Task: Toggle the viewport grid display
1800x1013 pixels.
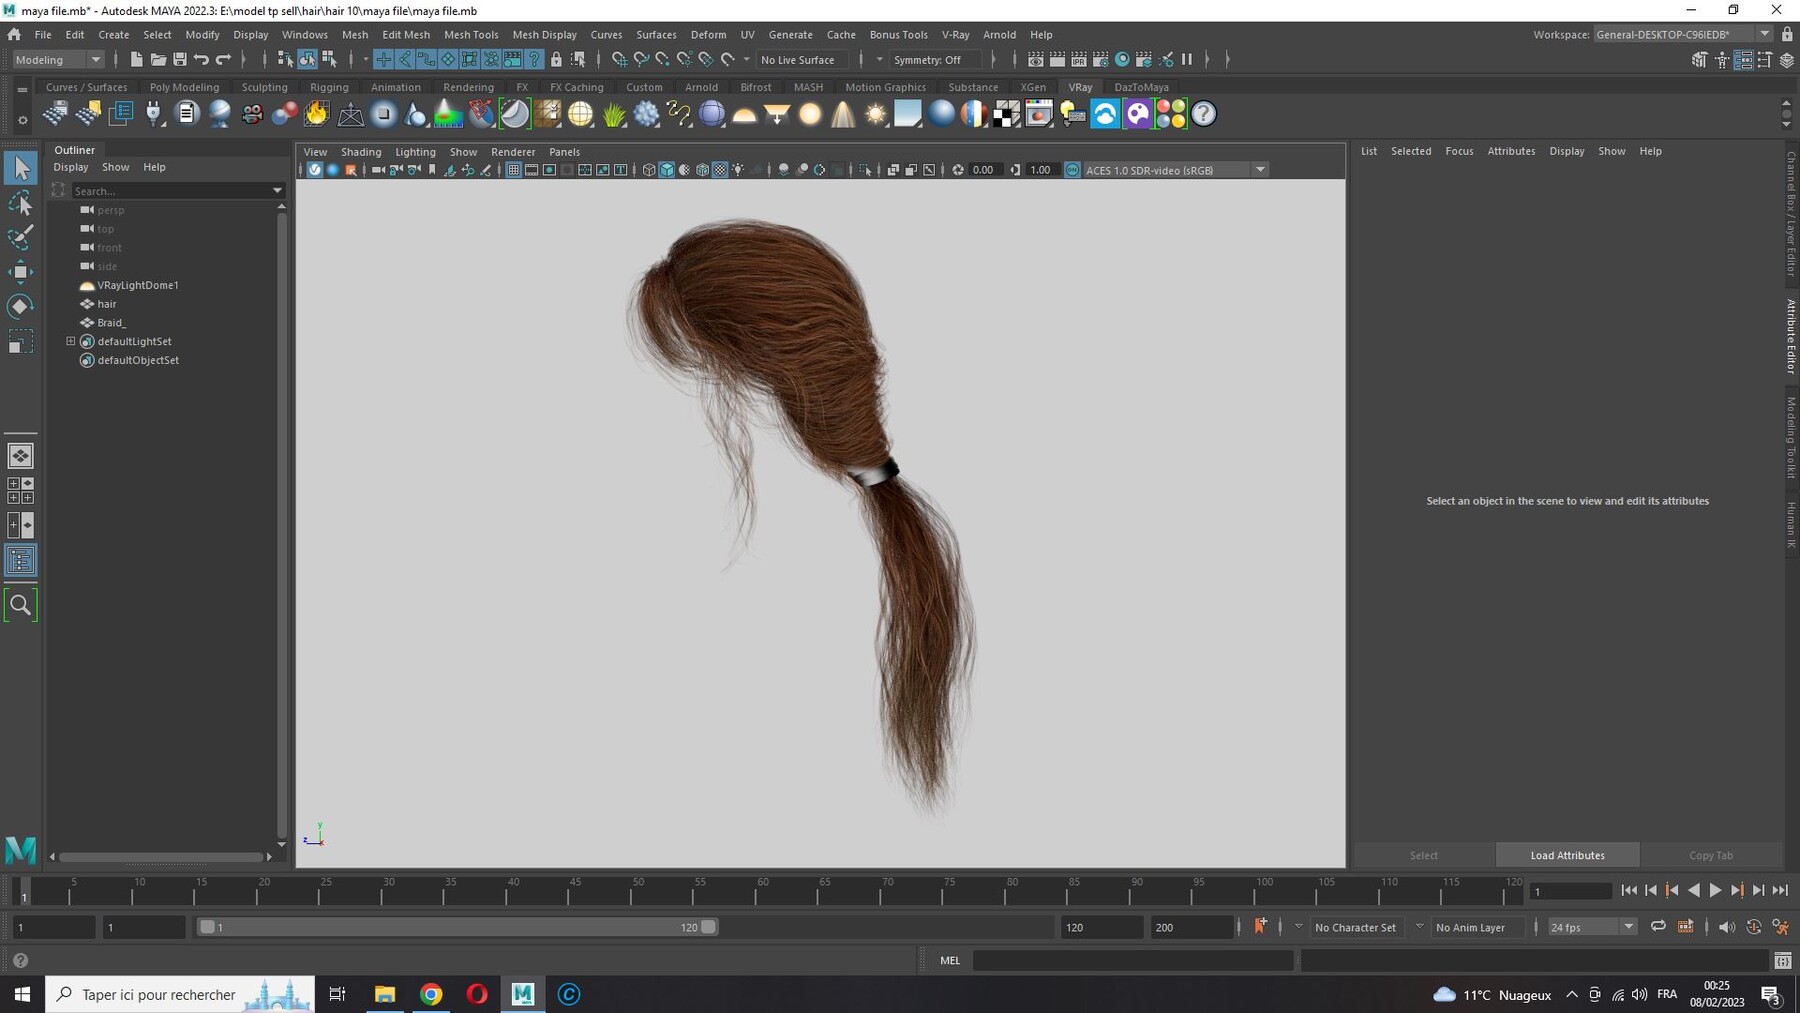Action: [x=513, y=170]
